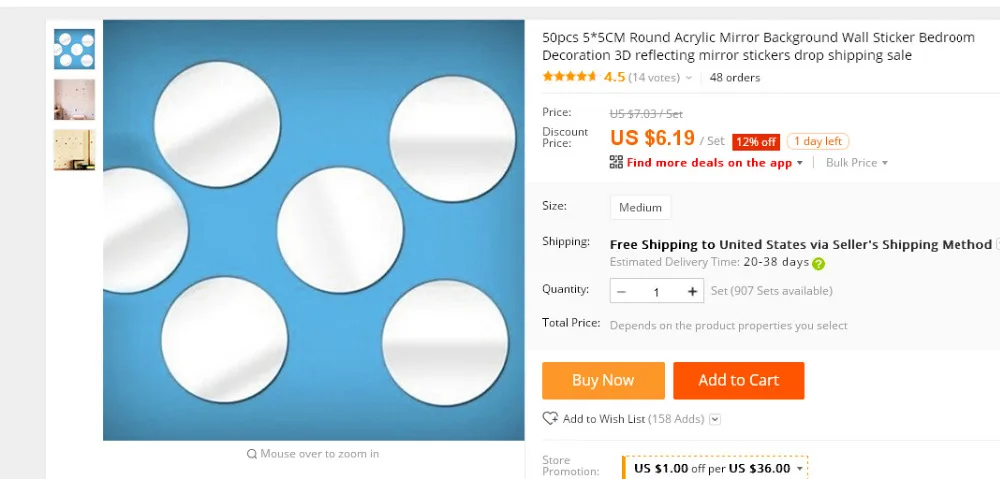Open the Bulk Price dropdown
1000x479 pixels.
857,163
